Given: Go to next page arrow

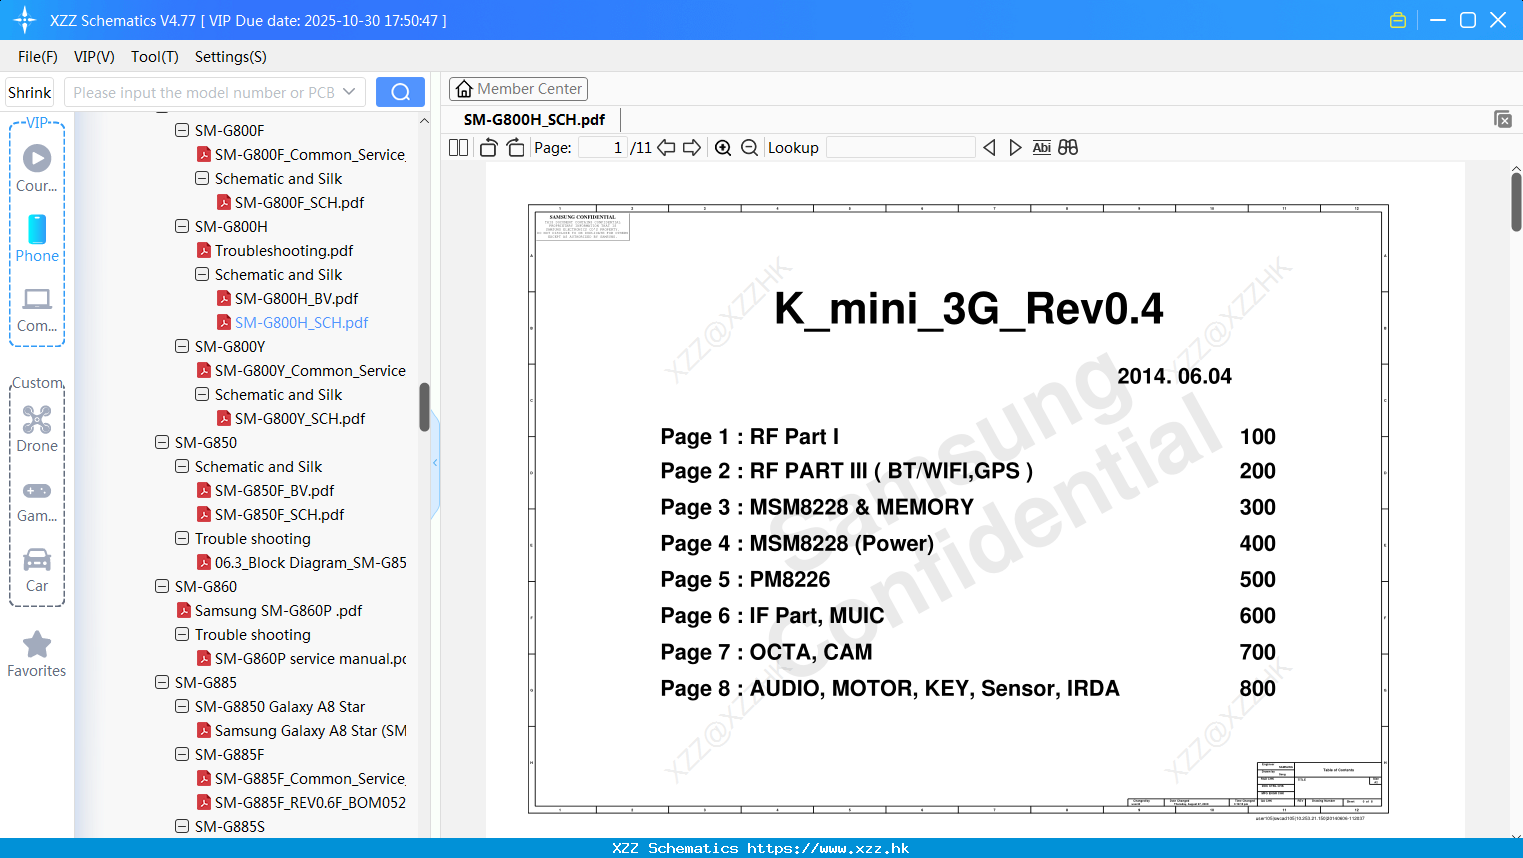Looking at the screenshot, I should [692, 147].
